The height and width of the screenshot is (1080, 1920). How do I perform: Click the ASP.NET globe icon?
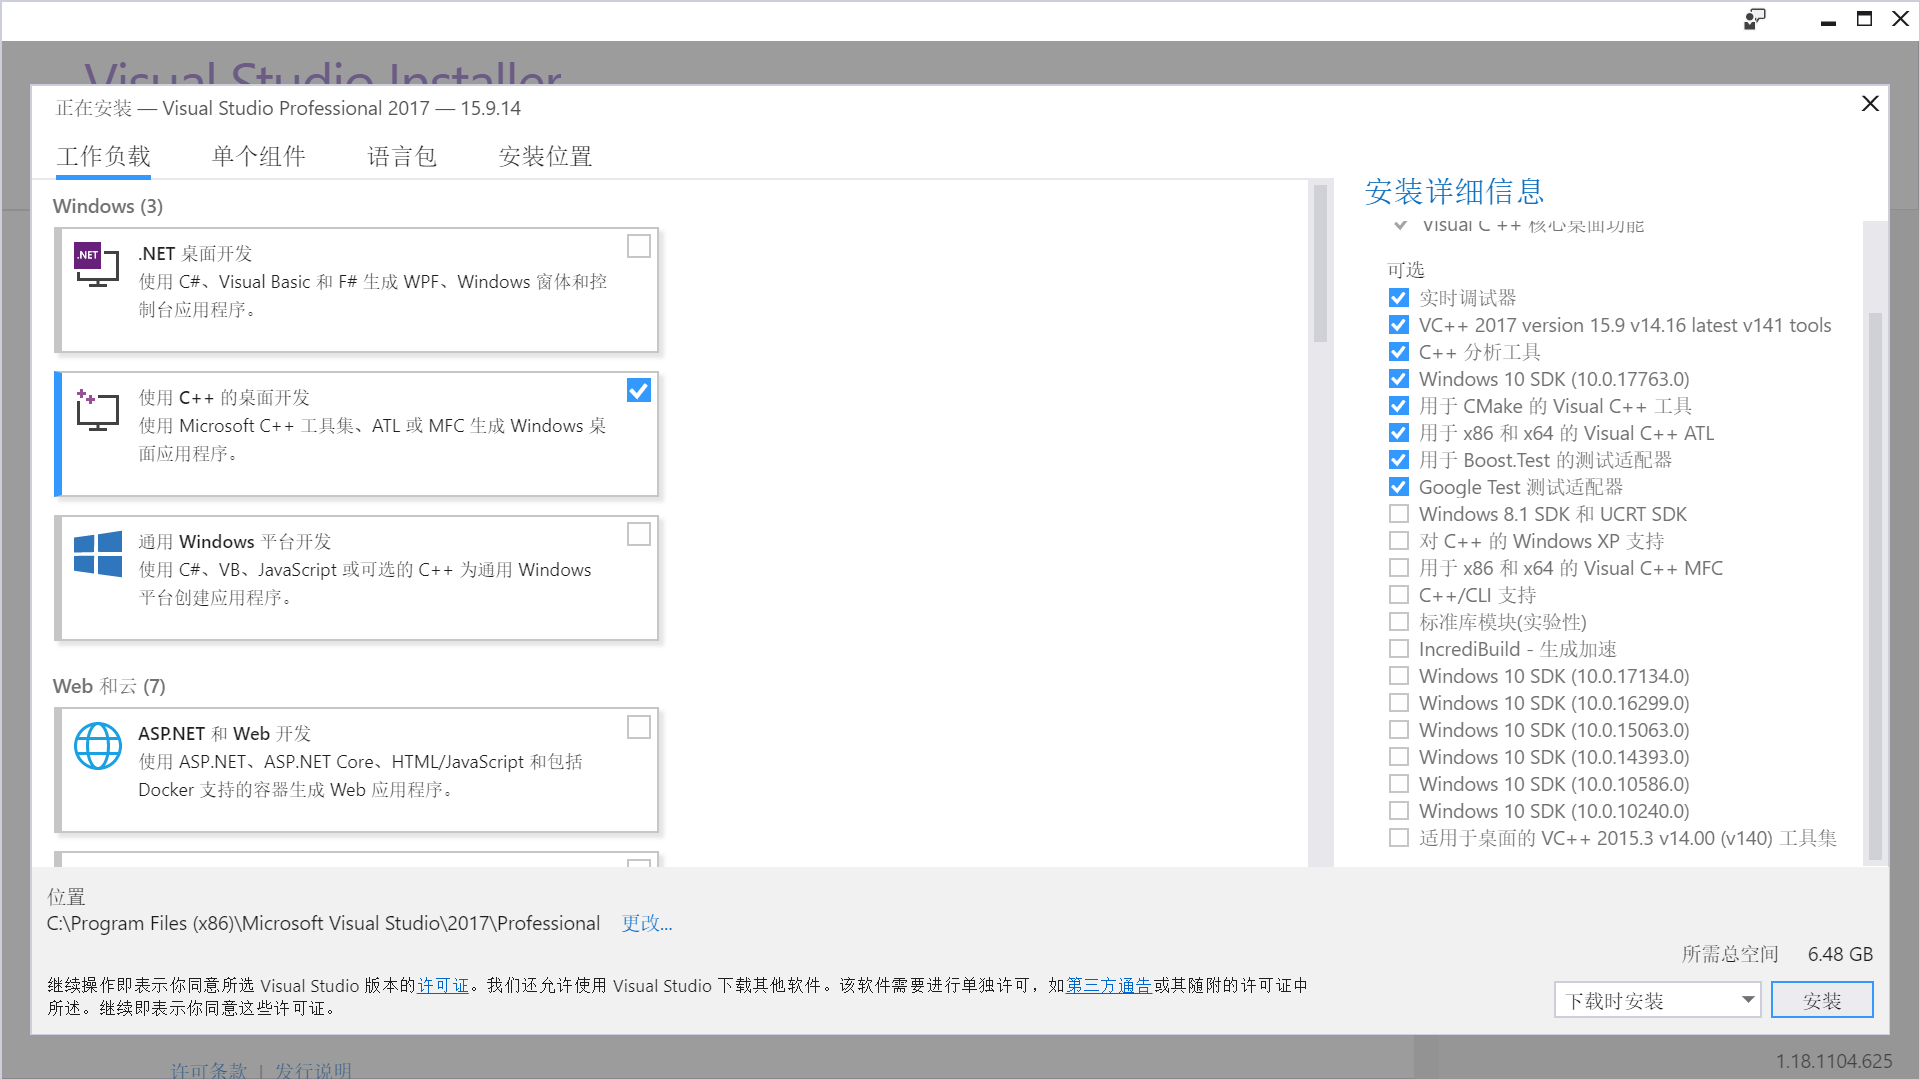[x=98, y=746]
